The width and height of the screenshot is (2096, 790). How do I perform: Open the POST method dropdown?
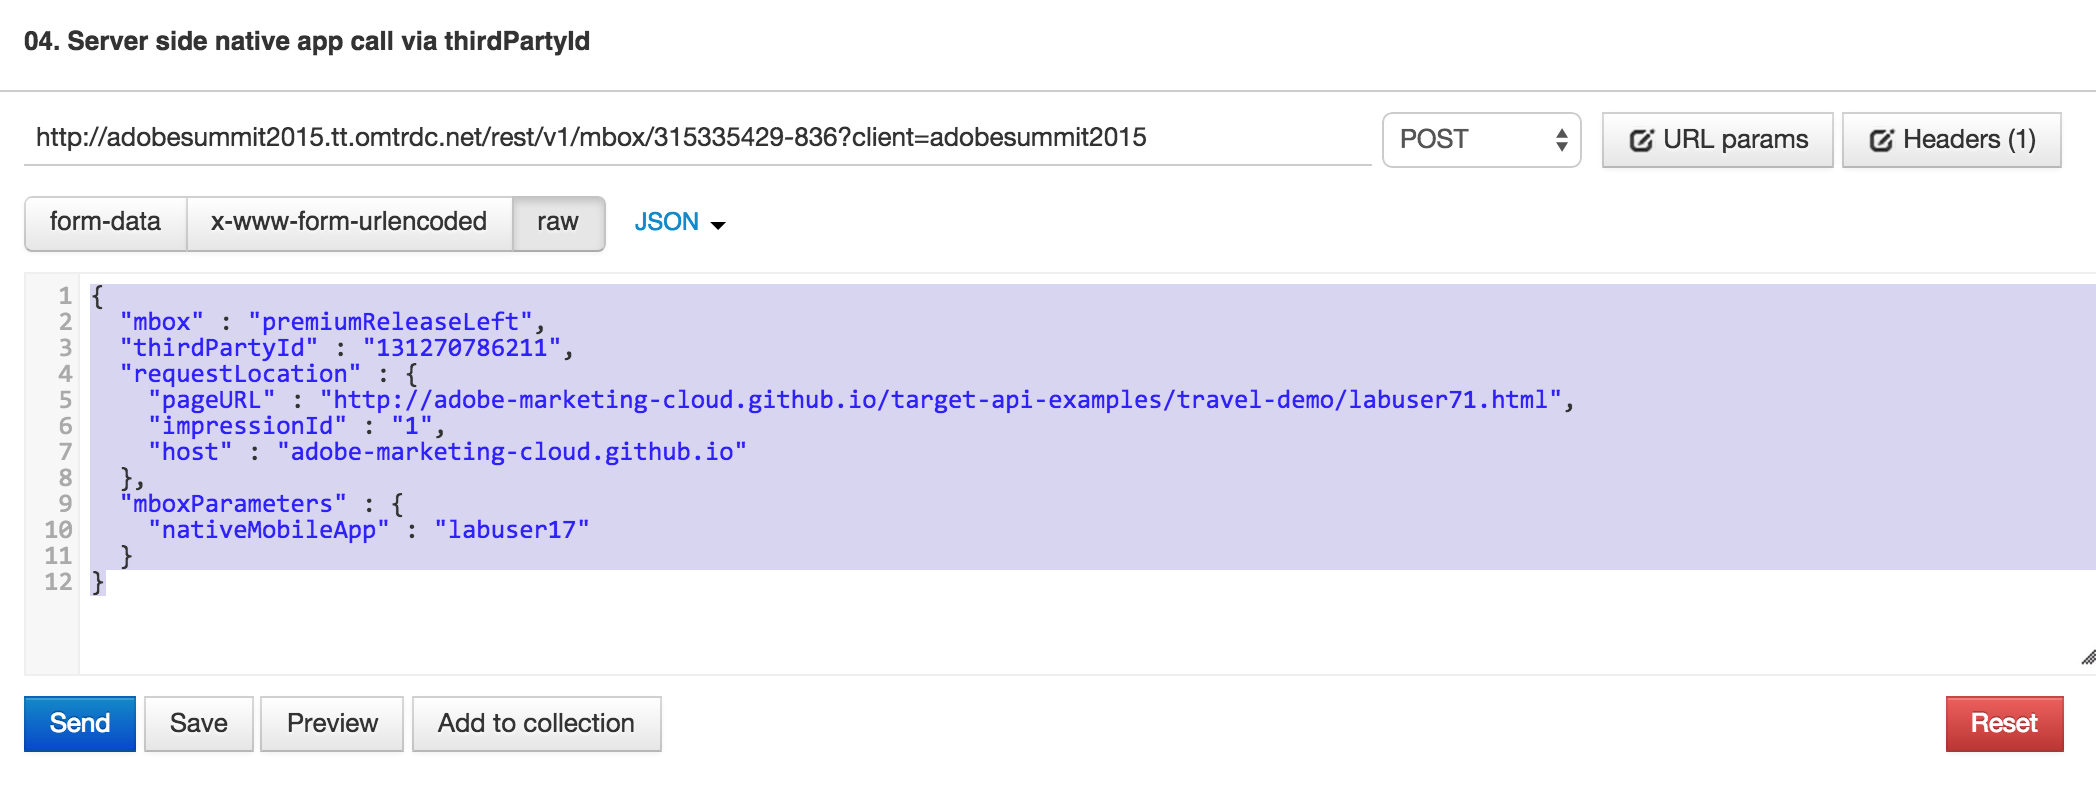1481,140
